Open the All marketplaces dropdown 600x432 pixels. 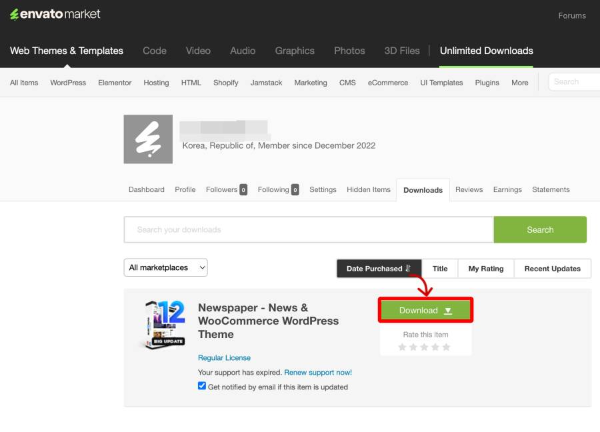166,267
